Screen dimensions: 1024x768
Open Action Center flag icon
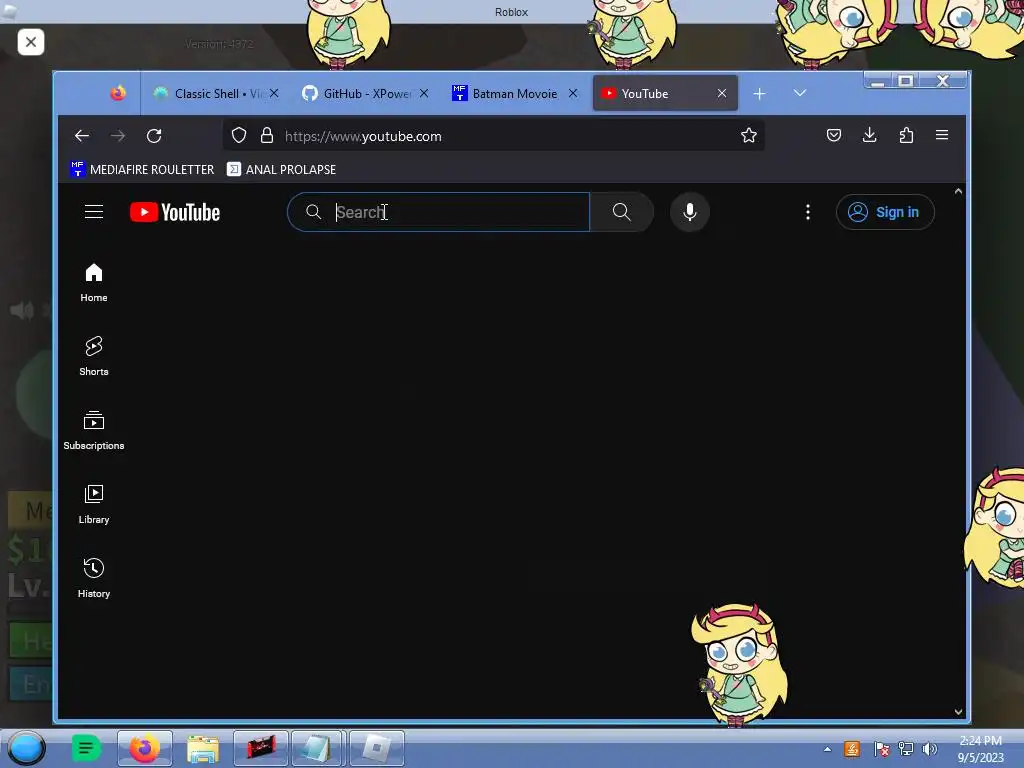point(881,749)
